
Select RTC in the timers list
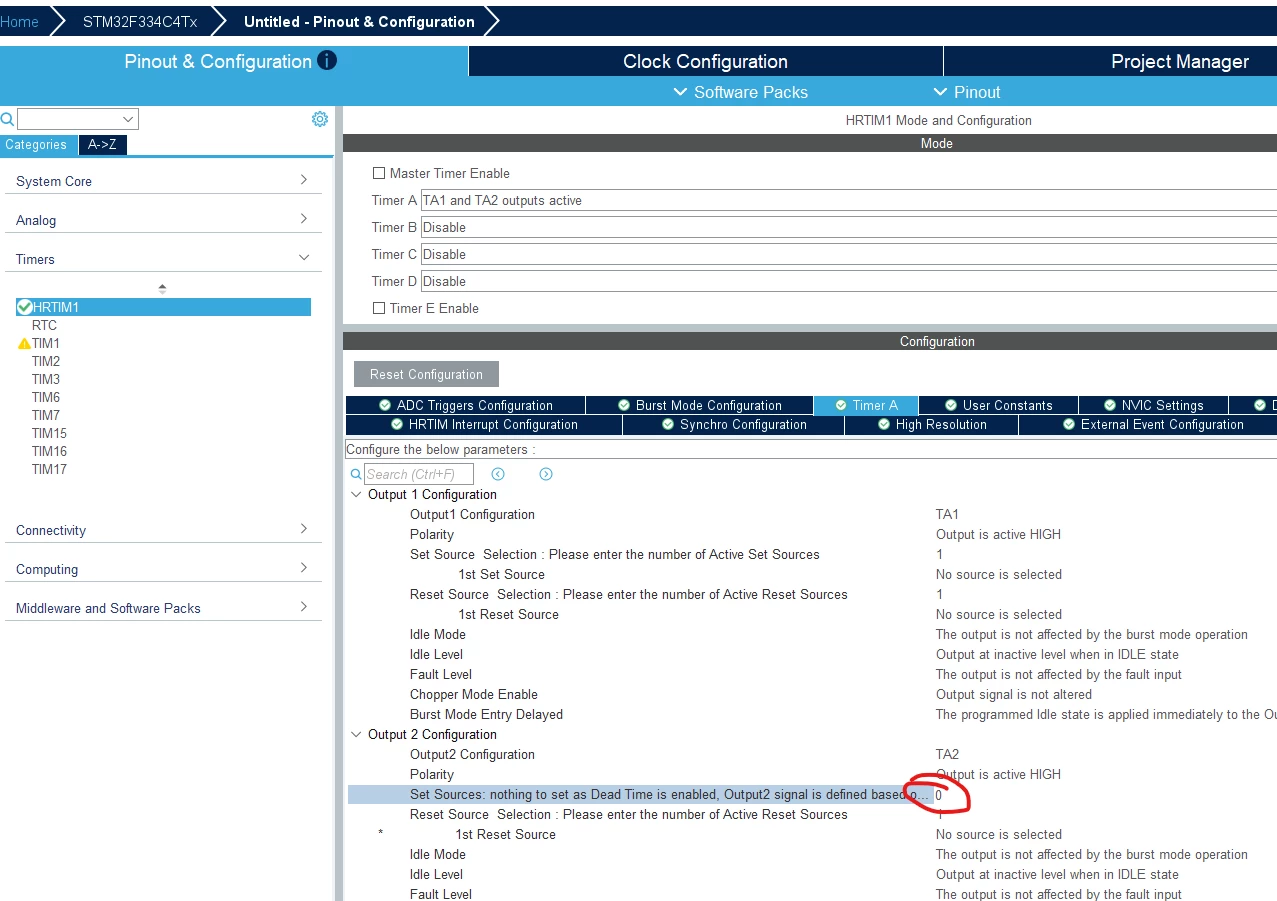click(44, 325)
